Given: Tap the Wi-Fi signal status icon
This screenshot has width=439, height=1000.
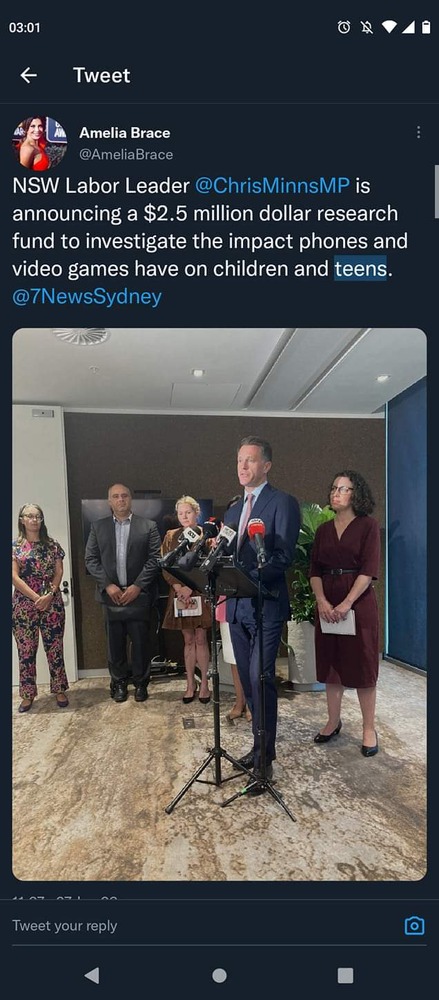Looking at the screenshot, I should [389, 27].
